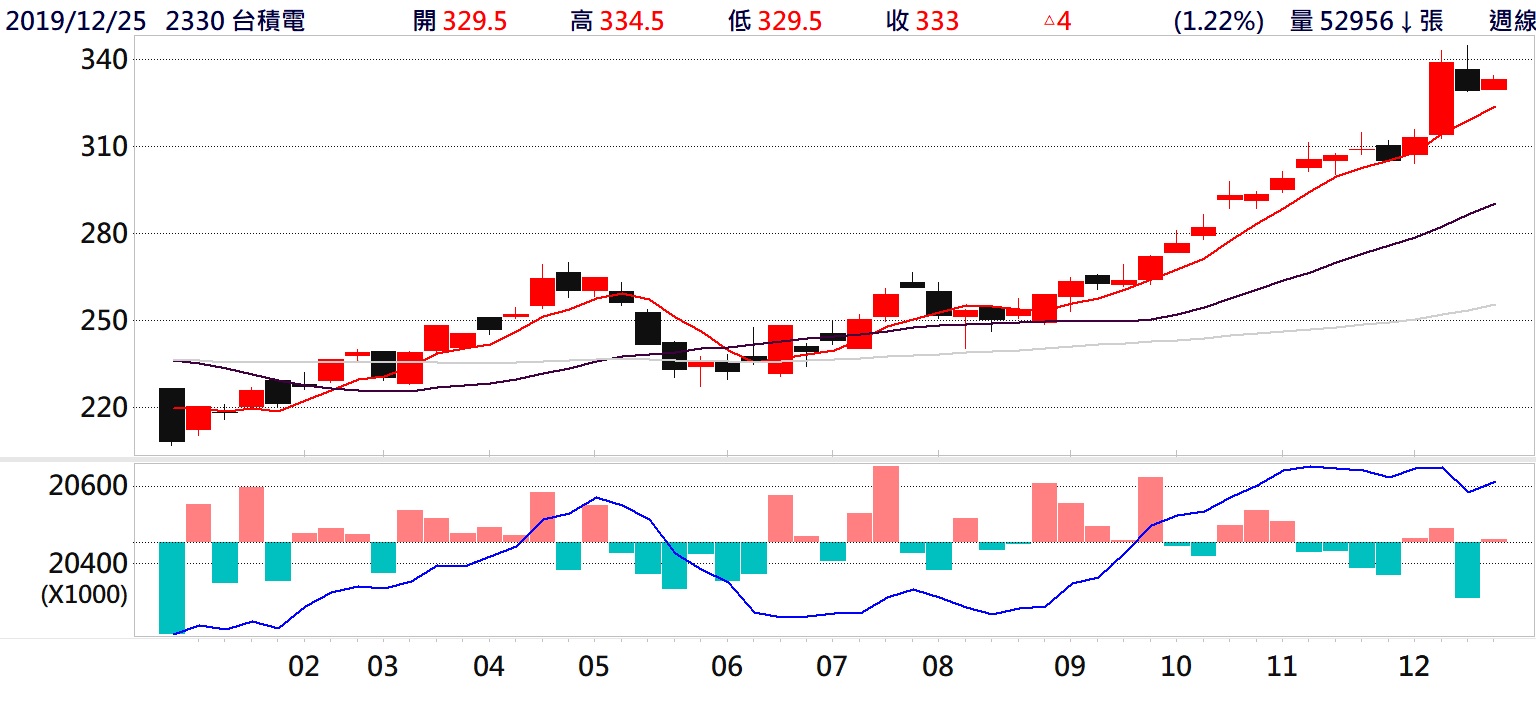
Task: Click the 05 month label on the time axis
Action: 595,667
